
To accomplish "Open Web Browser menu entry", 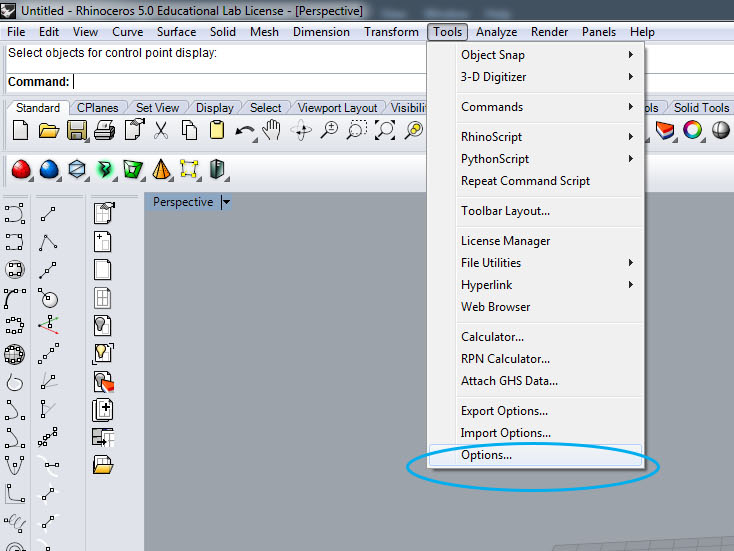I will point(536,307).
